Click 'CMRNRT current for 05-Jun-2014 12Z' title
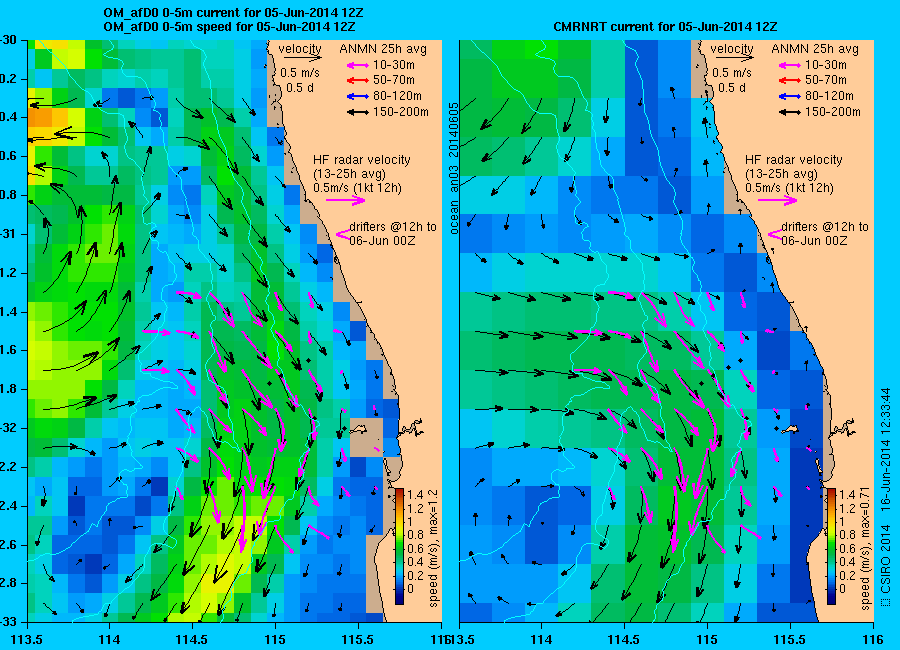The height and width of the screenshot is (650, 900). [x=665, y=27]
